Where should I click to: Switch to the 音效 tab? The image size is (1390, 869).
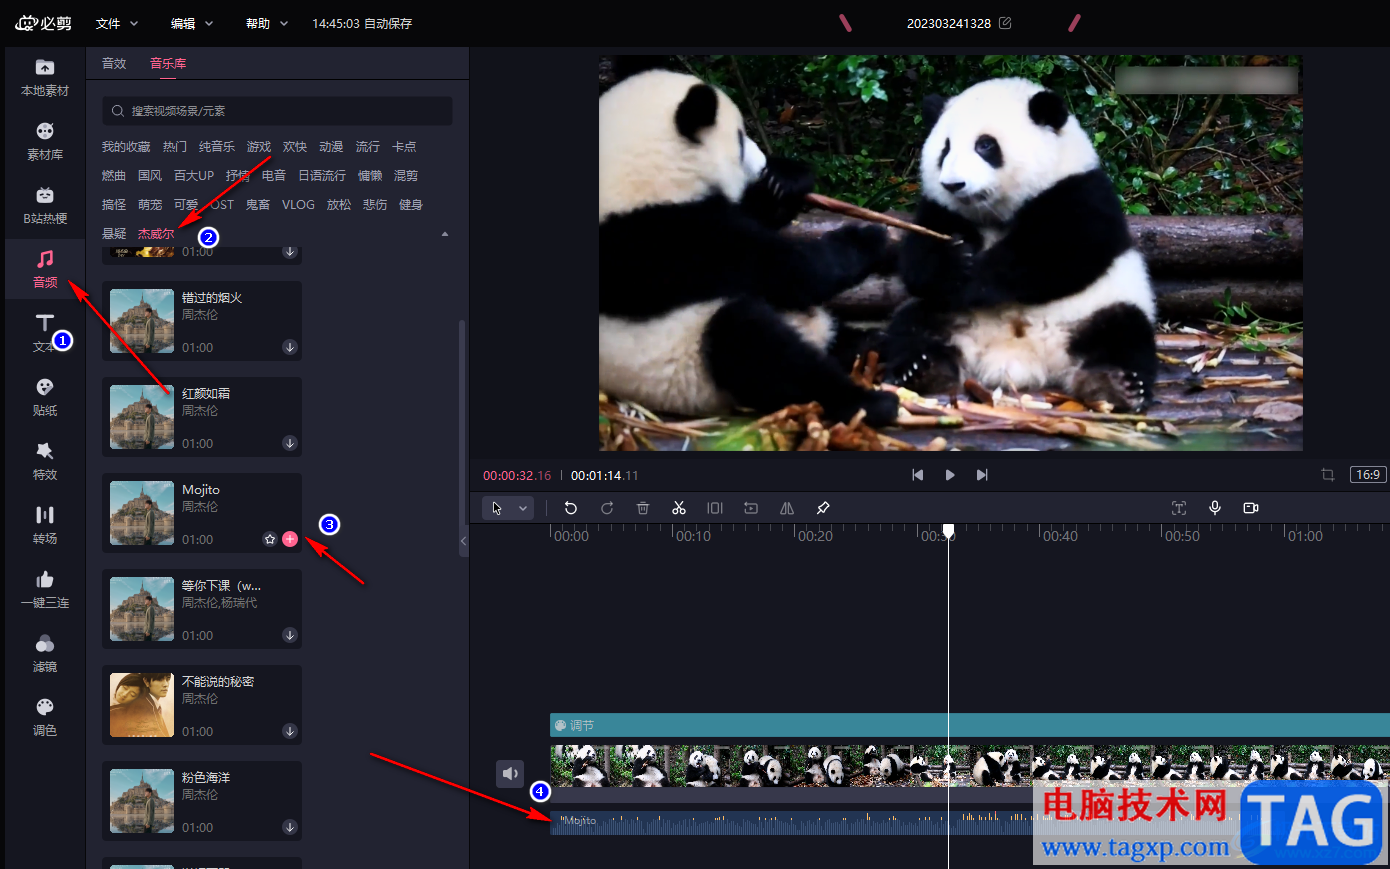coord(114,63)
